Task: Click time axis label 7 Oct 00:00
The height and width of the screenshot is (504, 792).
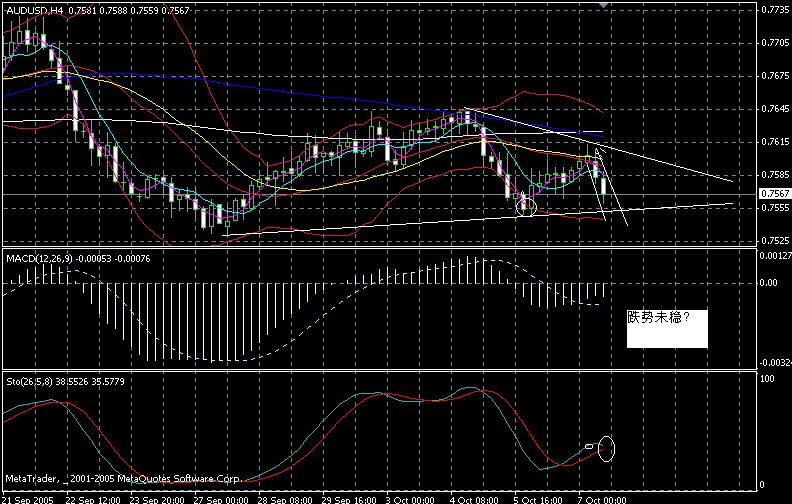Action: 603,500
